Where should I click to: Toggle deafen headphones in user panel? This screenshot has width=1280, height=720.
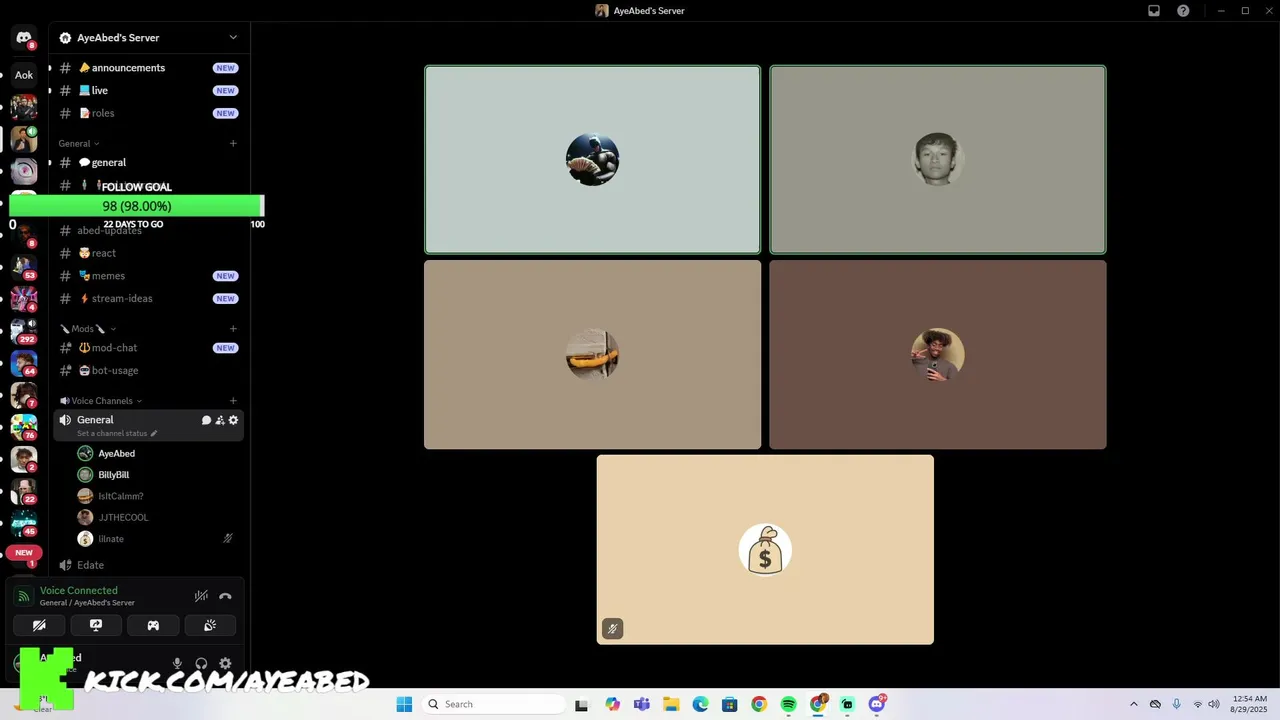201,663
